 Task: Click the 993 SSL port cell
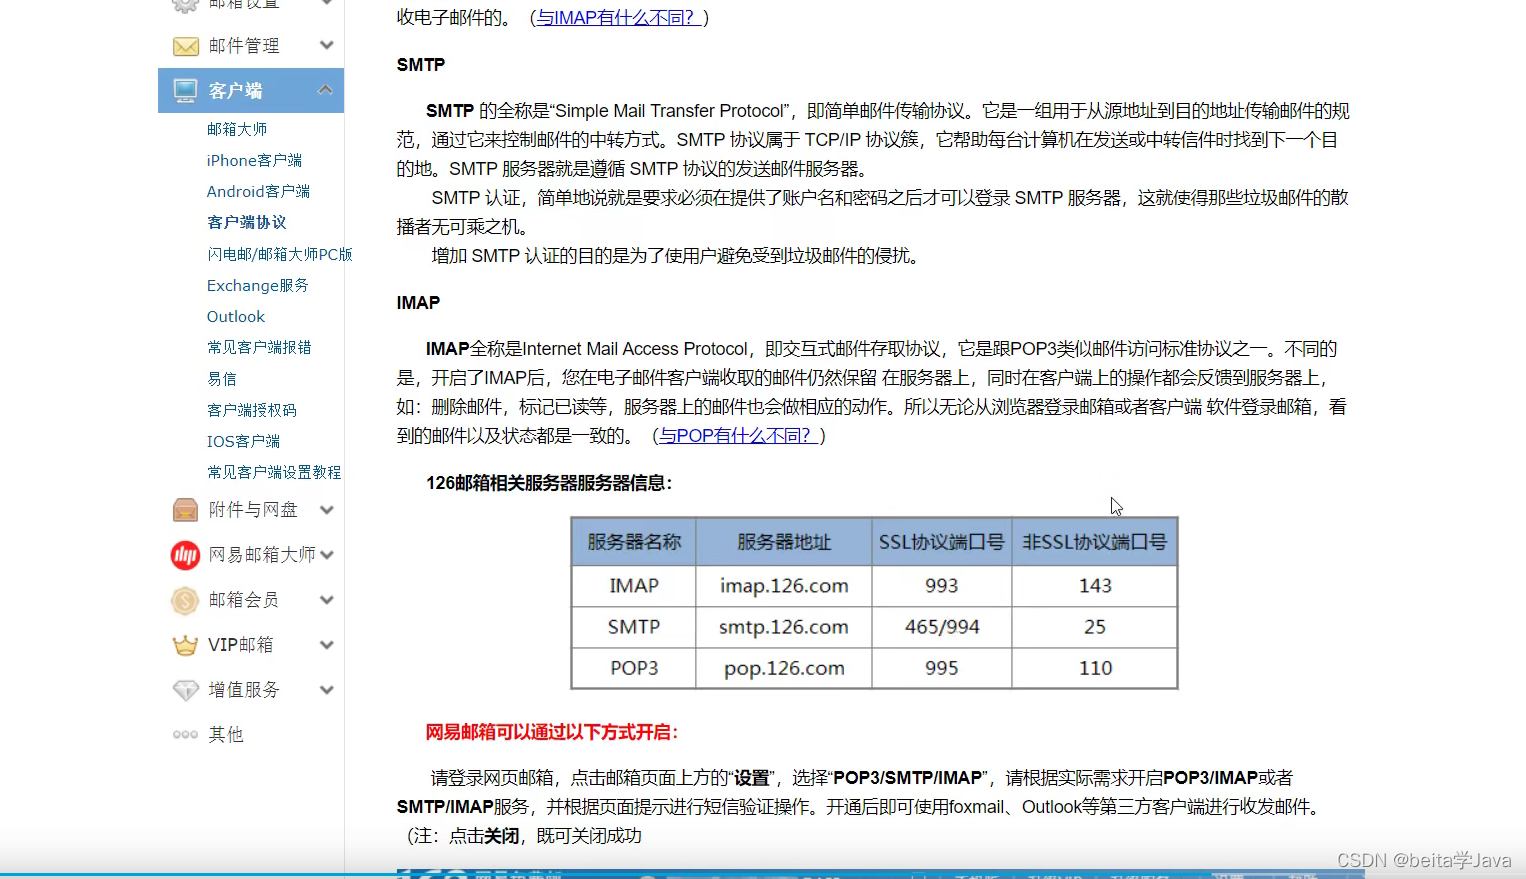[x=941, y=586]
